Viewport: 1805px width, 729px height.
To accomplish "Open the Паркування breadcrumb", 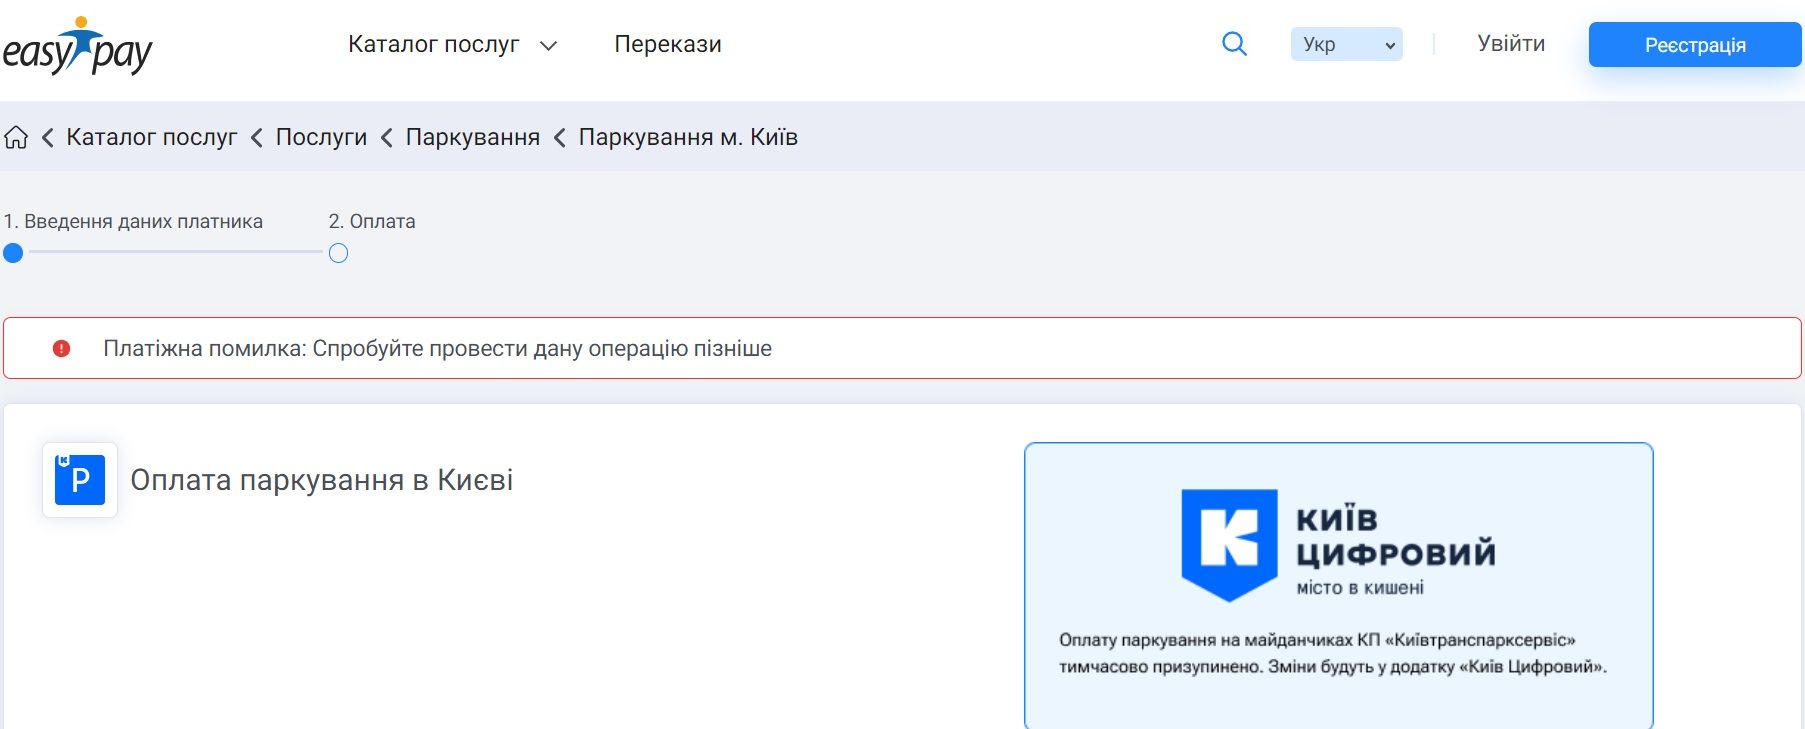I will tap(472, 137).
